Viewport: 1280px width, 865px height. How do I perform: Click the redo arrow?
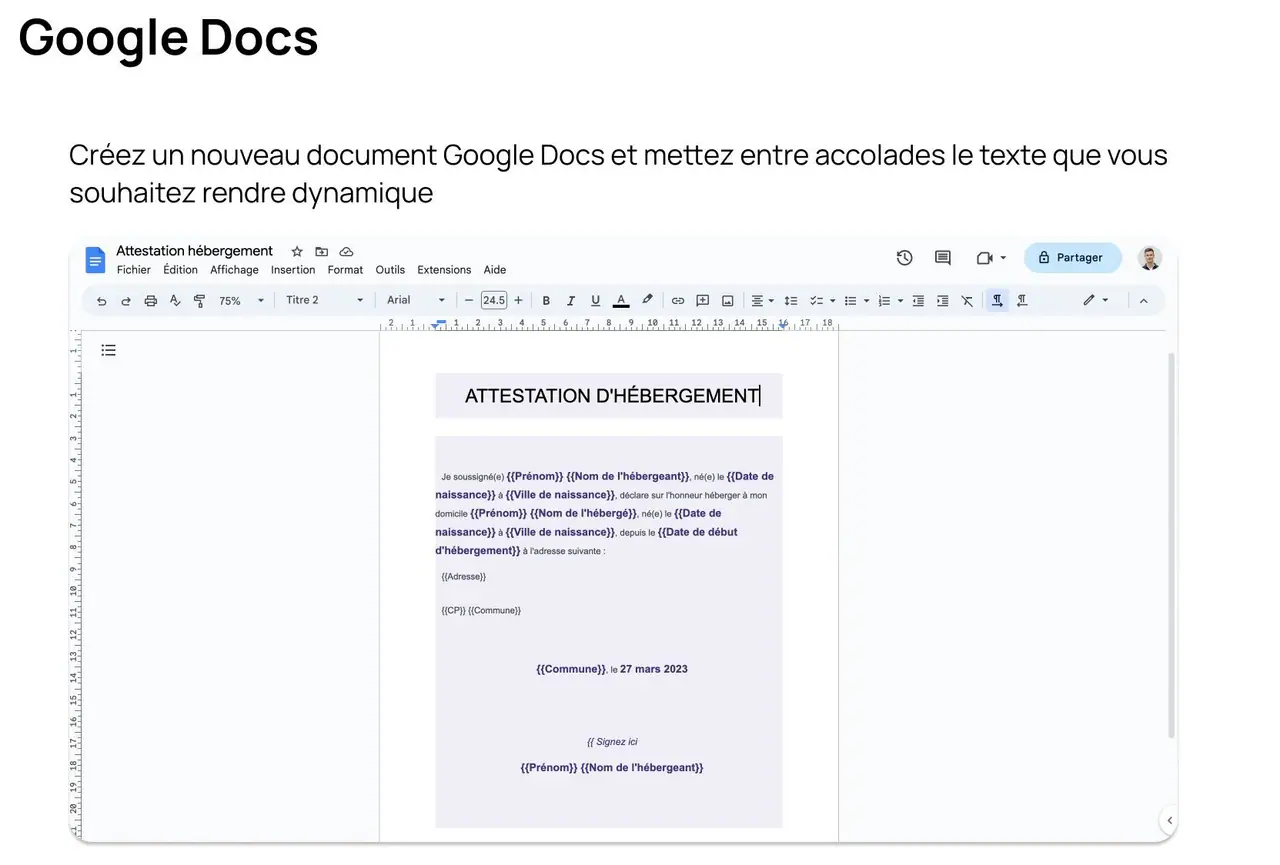click(126, 300)
